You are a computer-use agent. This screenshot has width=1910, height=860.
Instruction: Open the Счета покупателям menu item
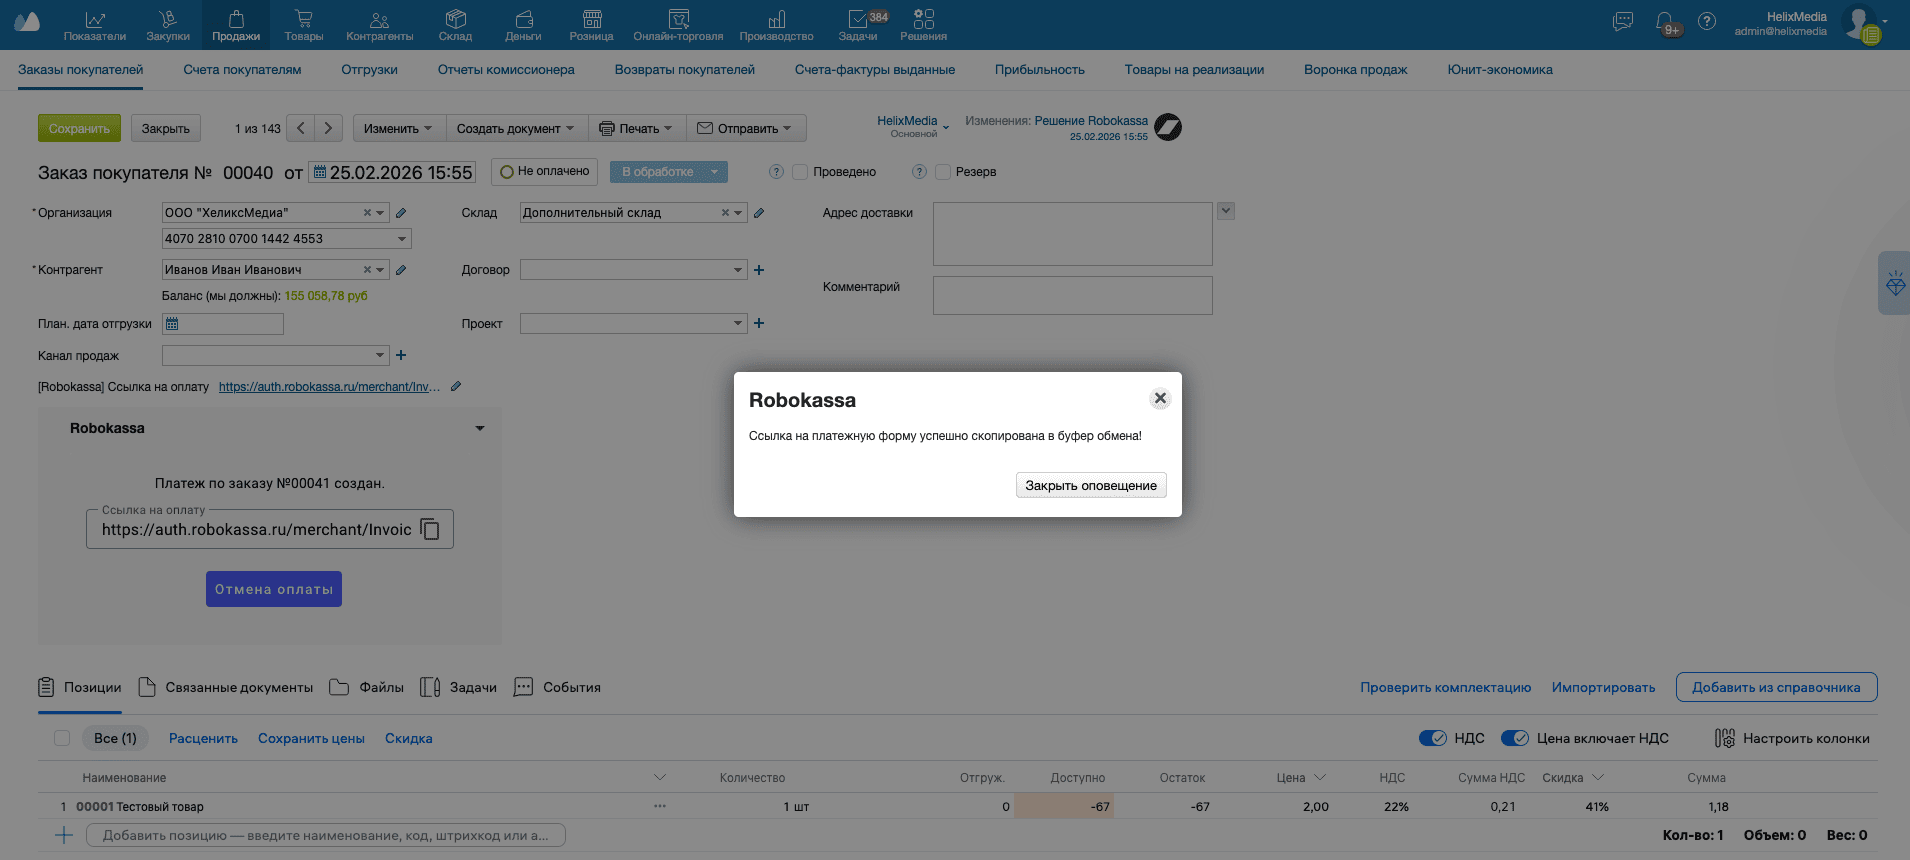point(242,70)
